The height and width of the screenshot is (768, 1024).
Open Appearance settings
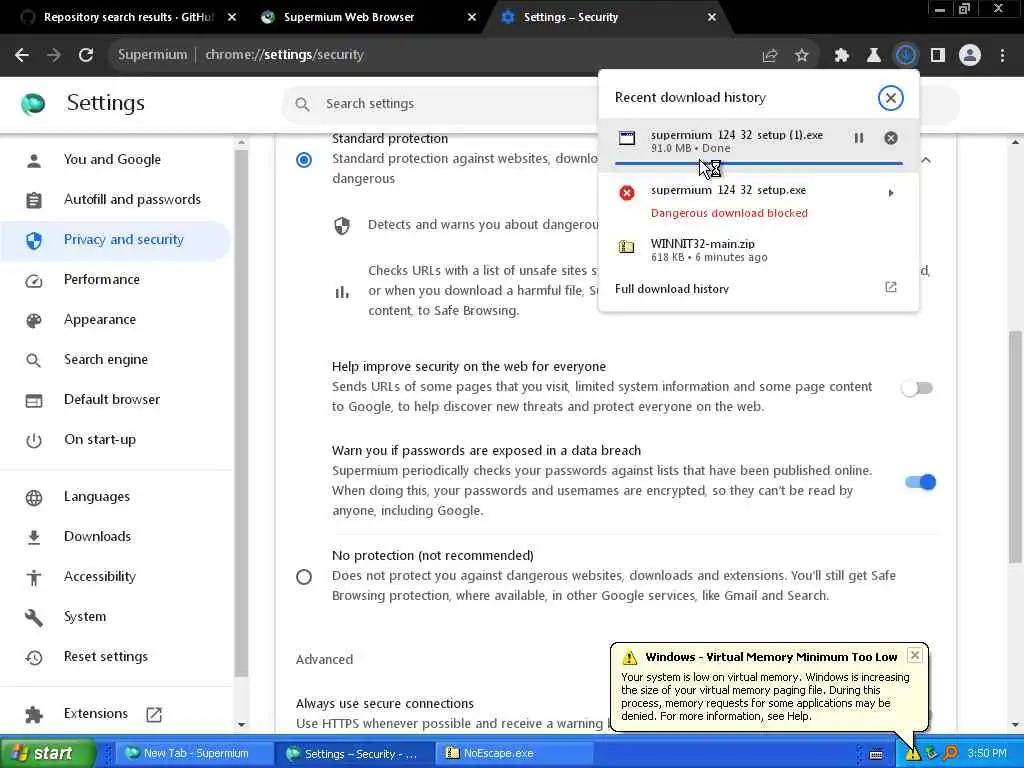click(100, 319)
